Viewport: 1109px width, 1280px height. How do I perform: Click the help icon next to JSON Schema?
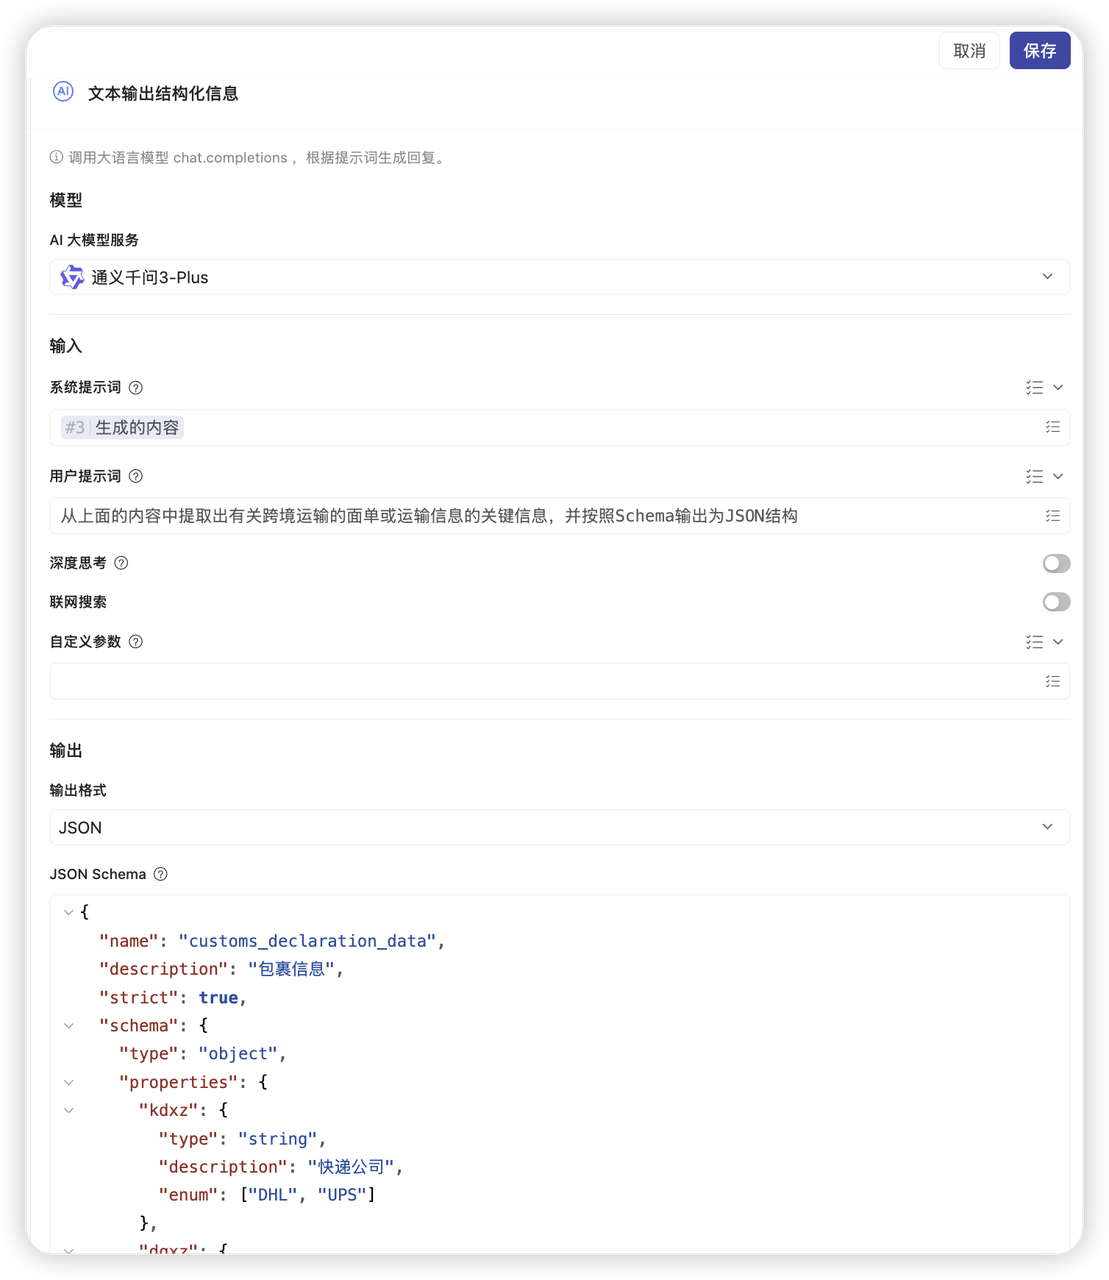pyautogui.click(x=160, y=874)
